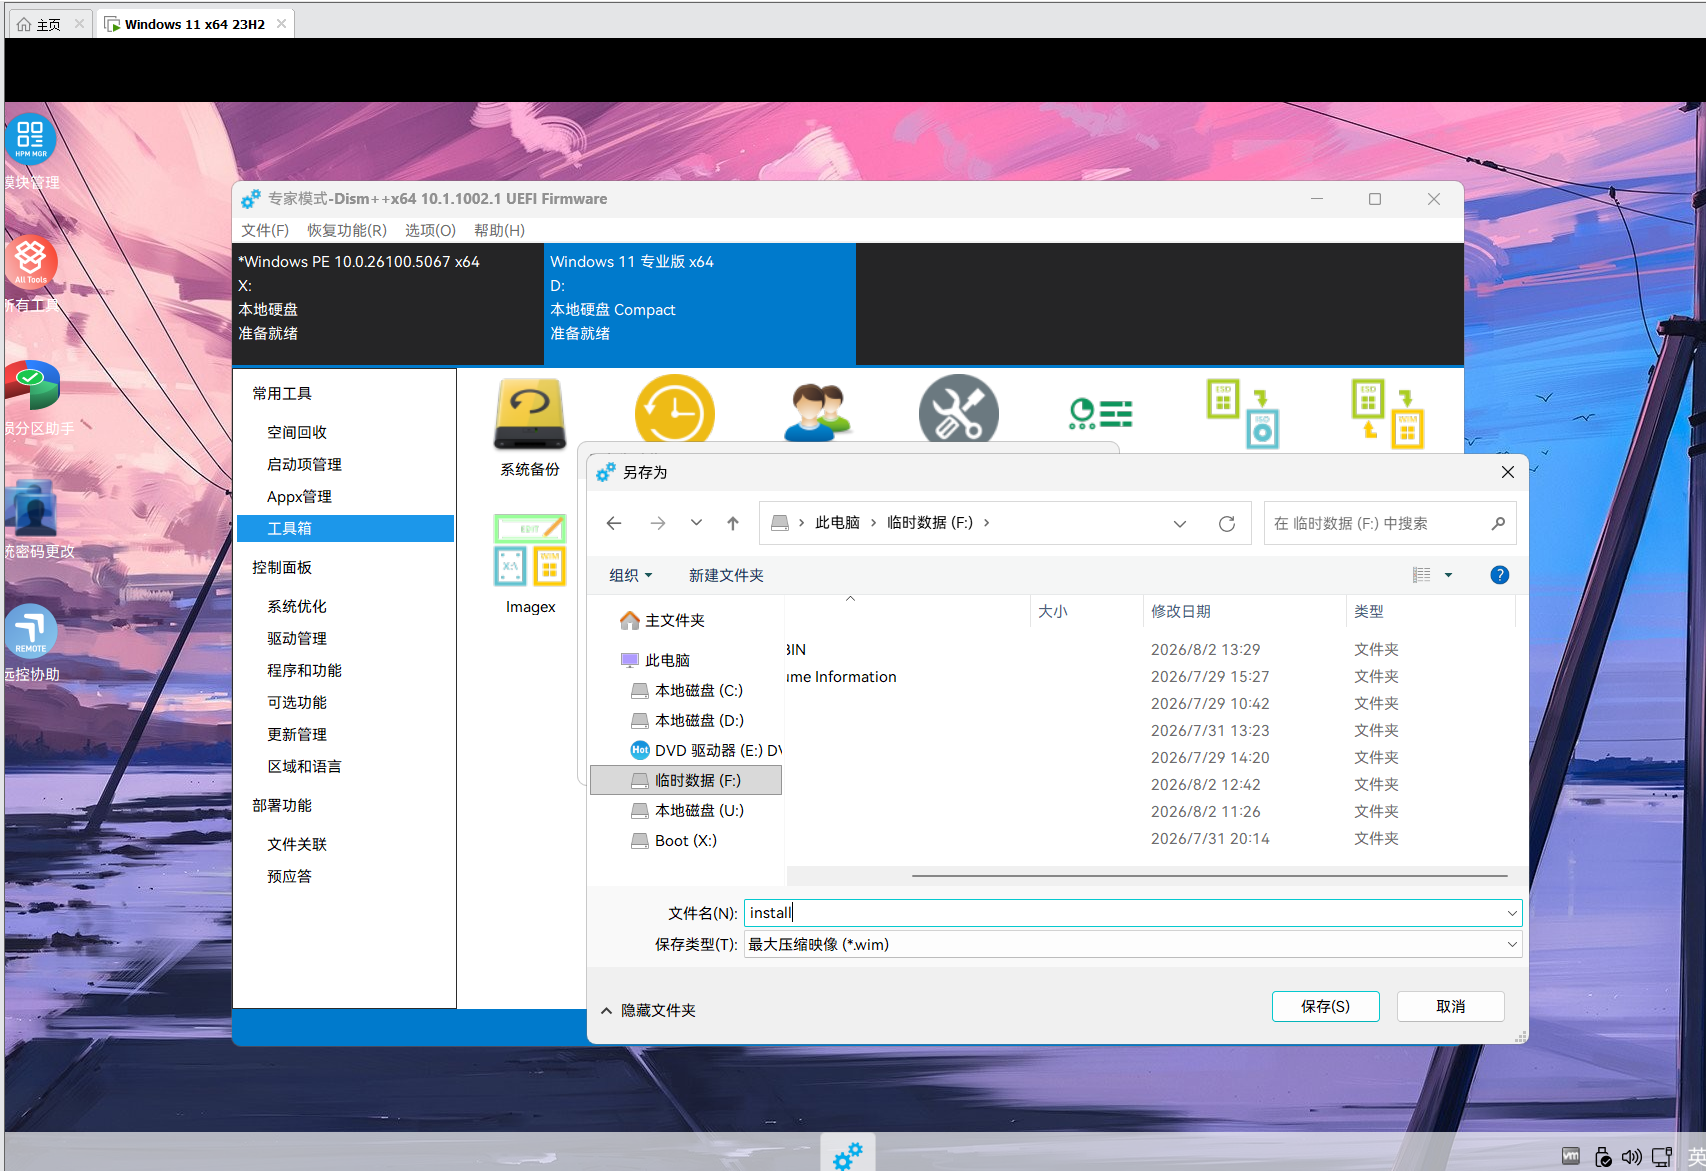Click the safely remove hardware tray icon
The height and width of the screenshot is (1171, 1706).
tap(1602, 1157)
